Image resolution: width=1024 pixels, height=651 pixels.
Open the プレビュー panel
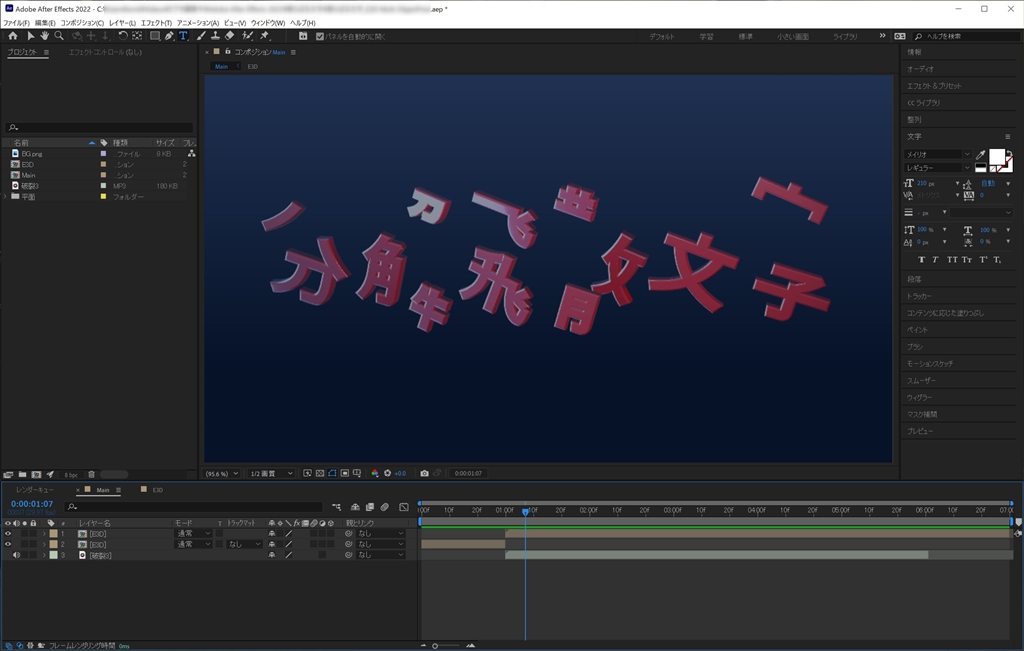[x=919, y=431]
